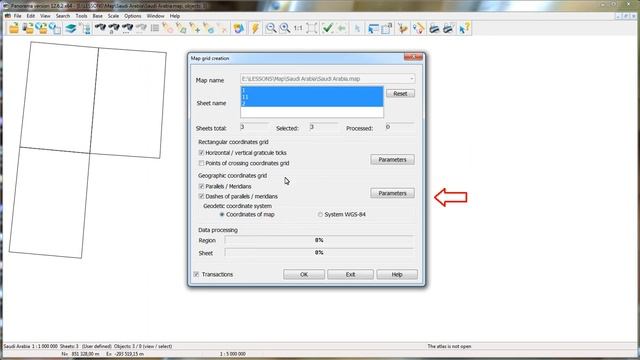Click the zoom in magnifier icon
This screenshot has width=640, height=360.
285,28
